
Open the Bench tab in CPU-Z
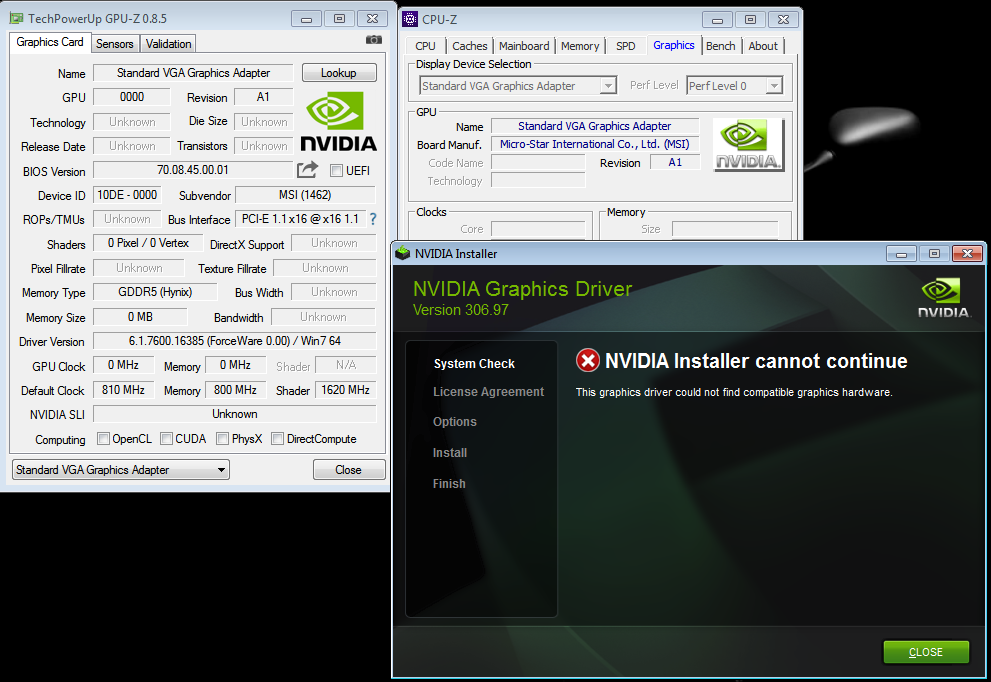[x=720, y=46]
